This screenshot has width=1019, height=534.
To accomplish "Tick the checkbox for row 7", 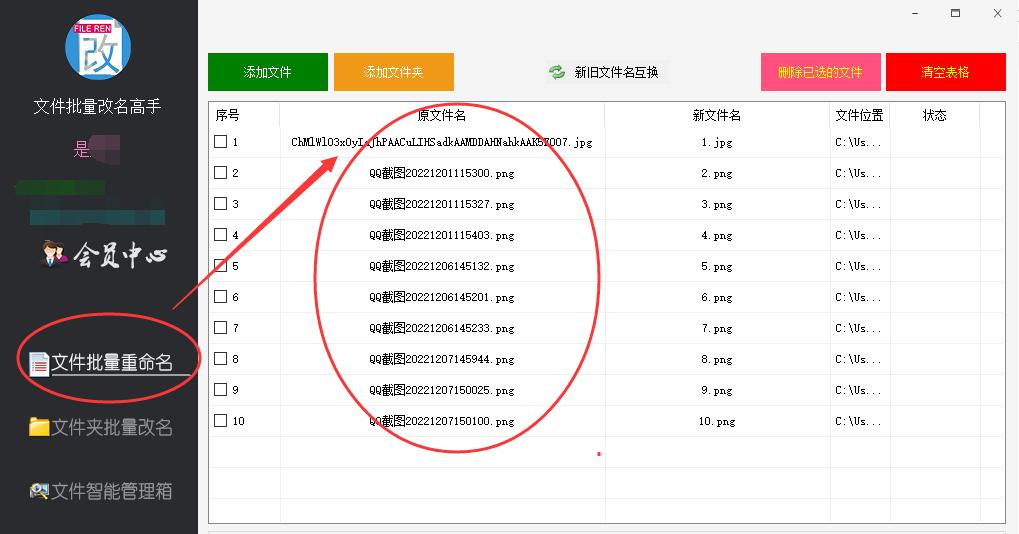I will click(x=220, y=327).
